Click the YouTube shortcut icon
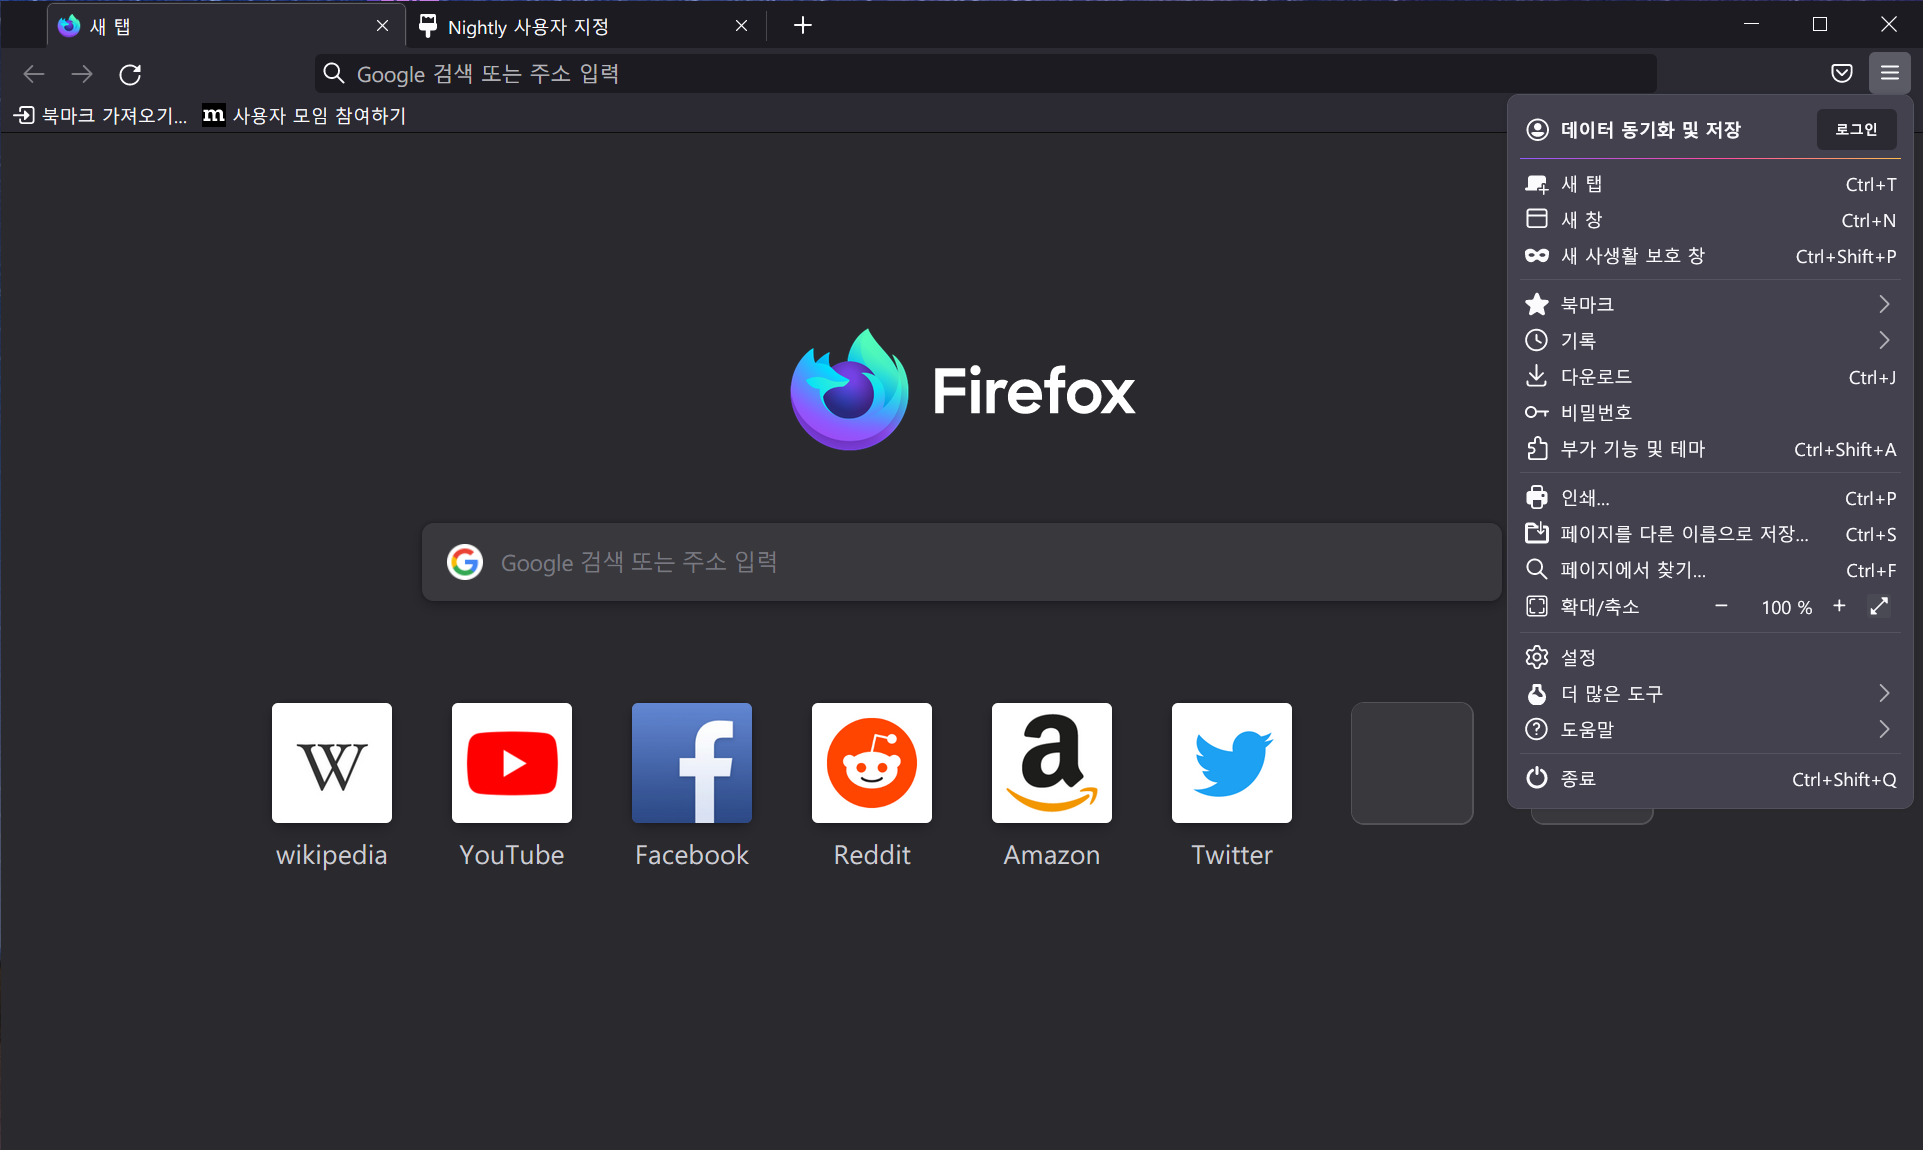The height and width of the screenshot is (1150, 1923). (x=511, y=763)
